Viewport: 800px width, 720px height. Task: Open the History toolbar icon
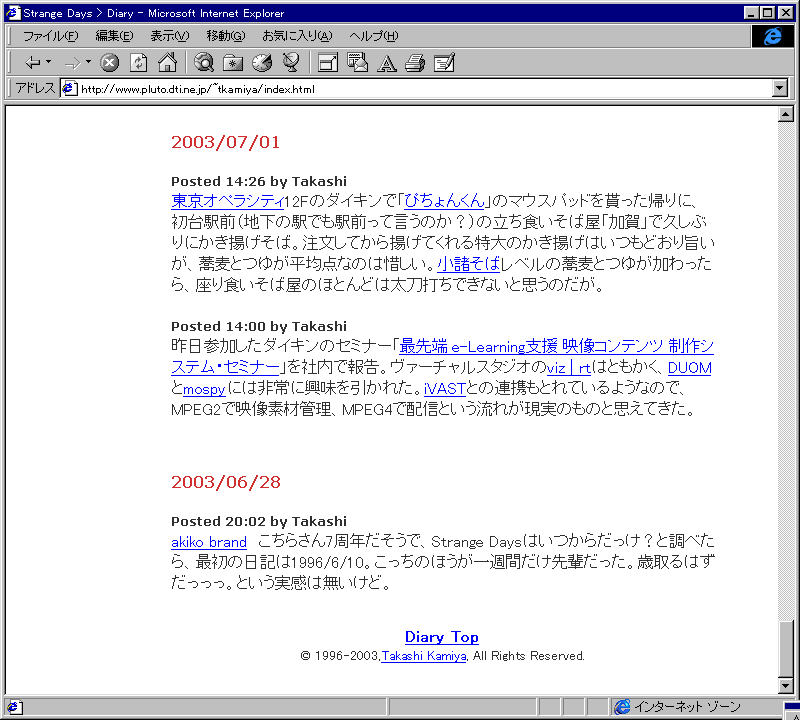pos(262,63)
